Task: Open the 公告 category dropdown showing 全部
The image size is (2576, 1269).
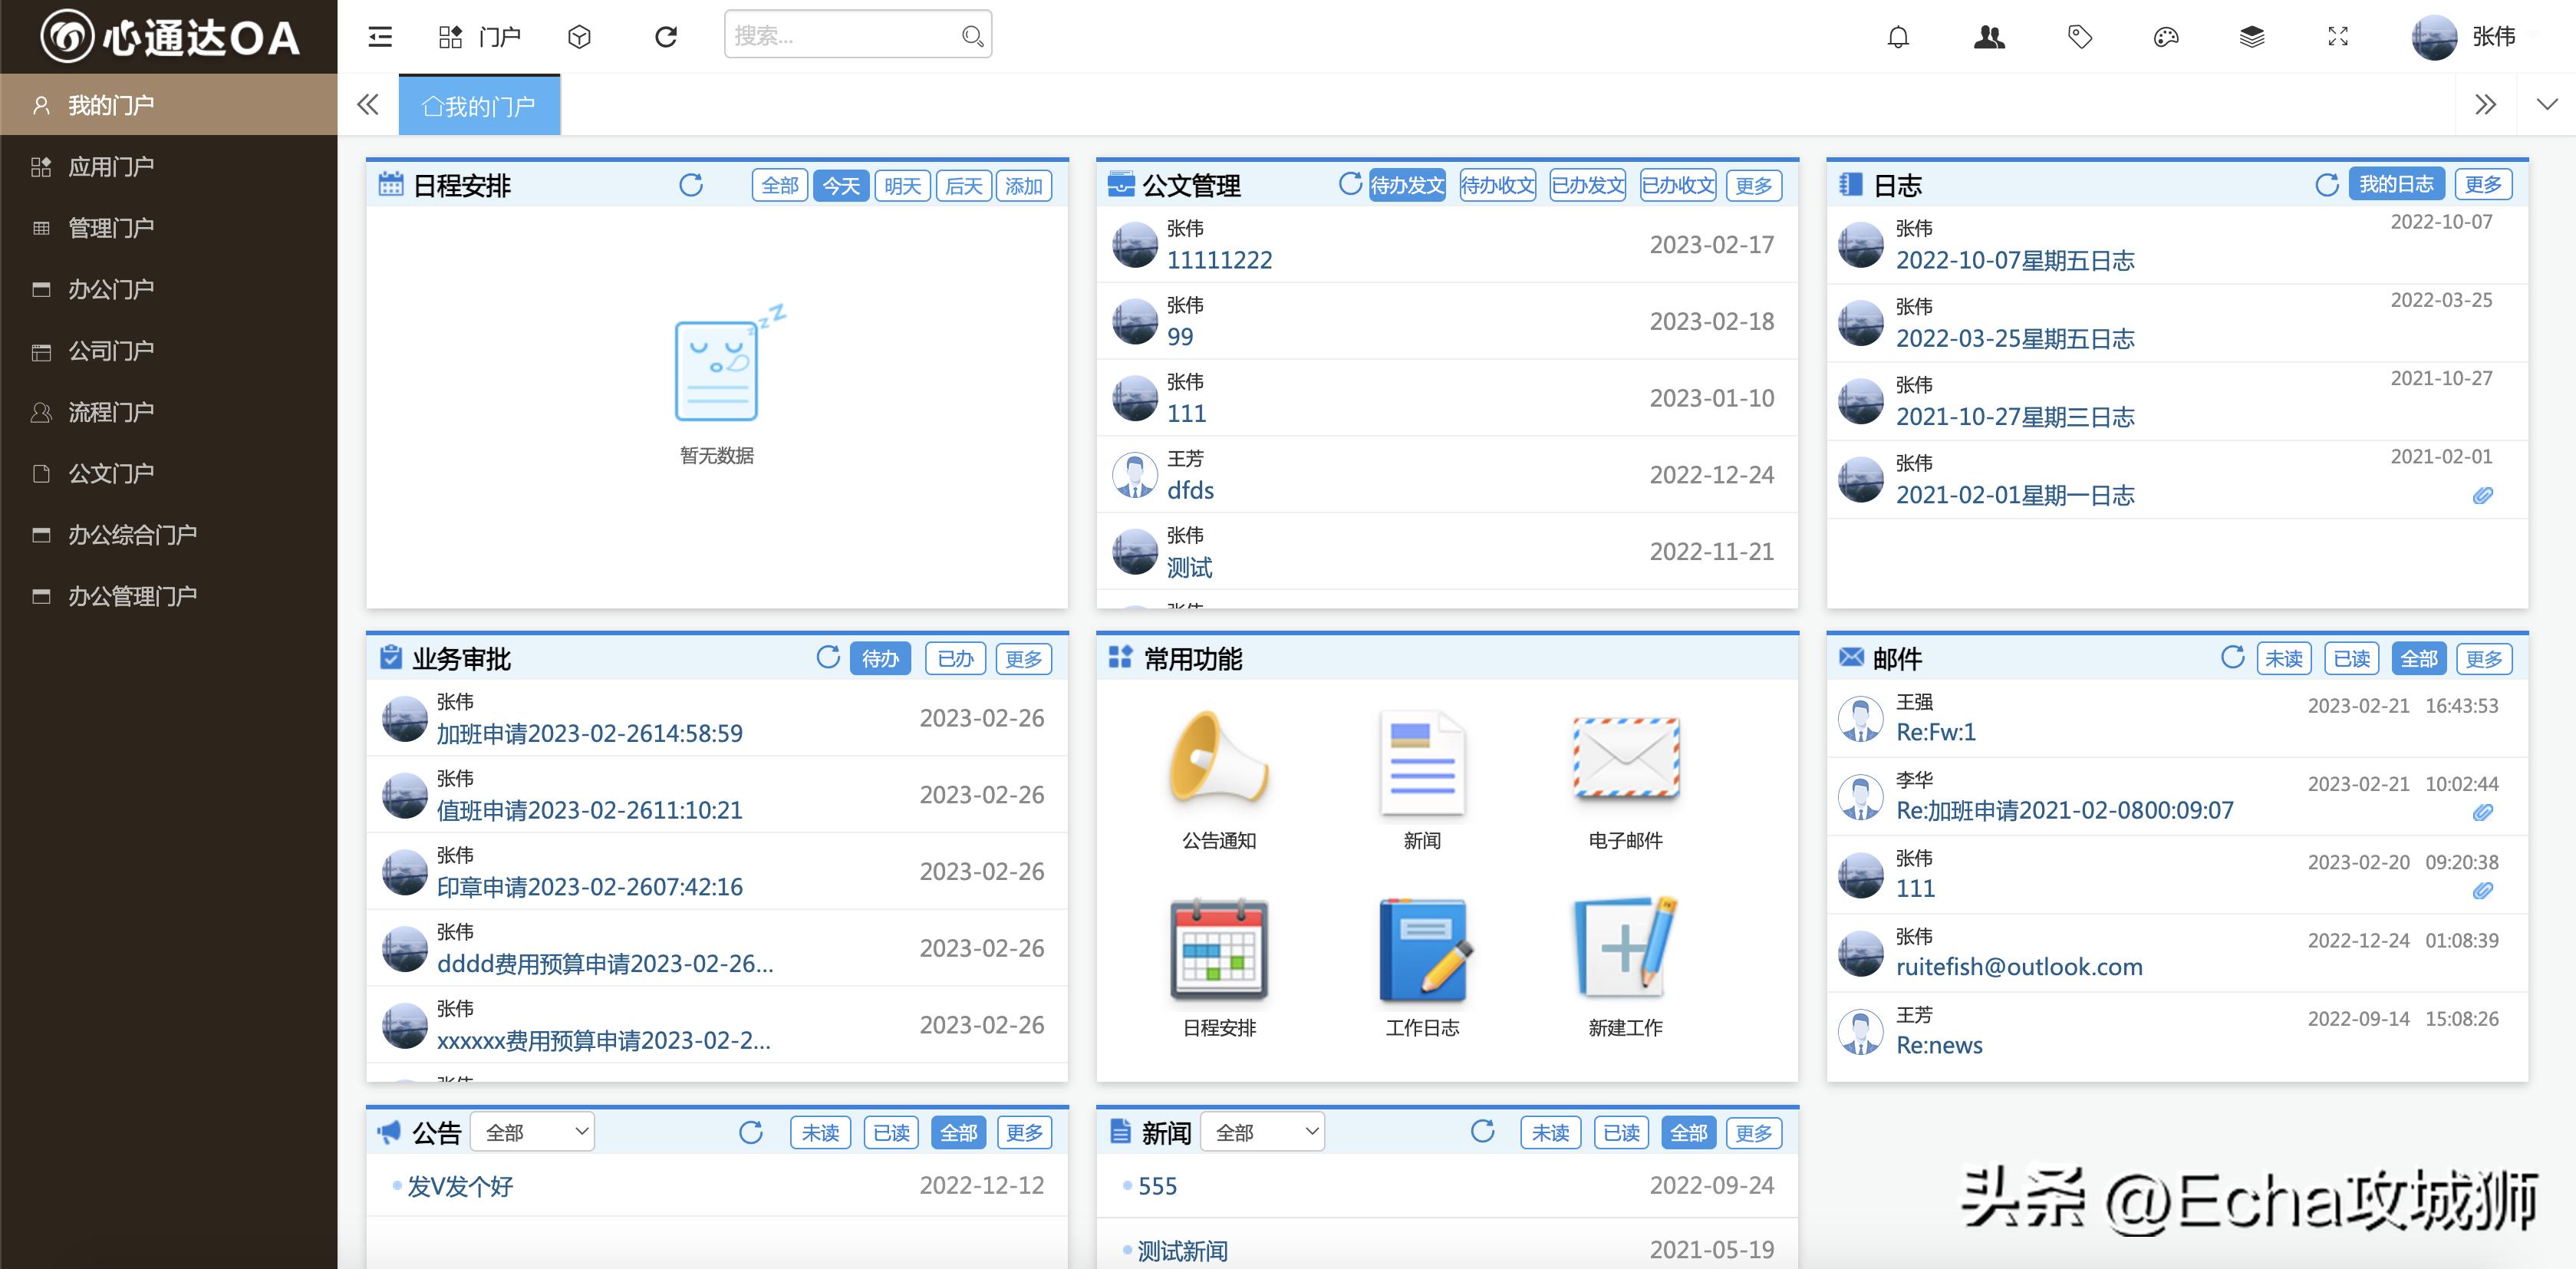Action: click(532, 1131)
